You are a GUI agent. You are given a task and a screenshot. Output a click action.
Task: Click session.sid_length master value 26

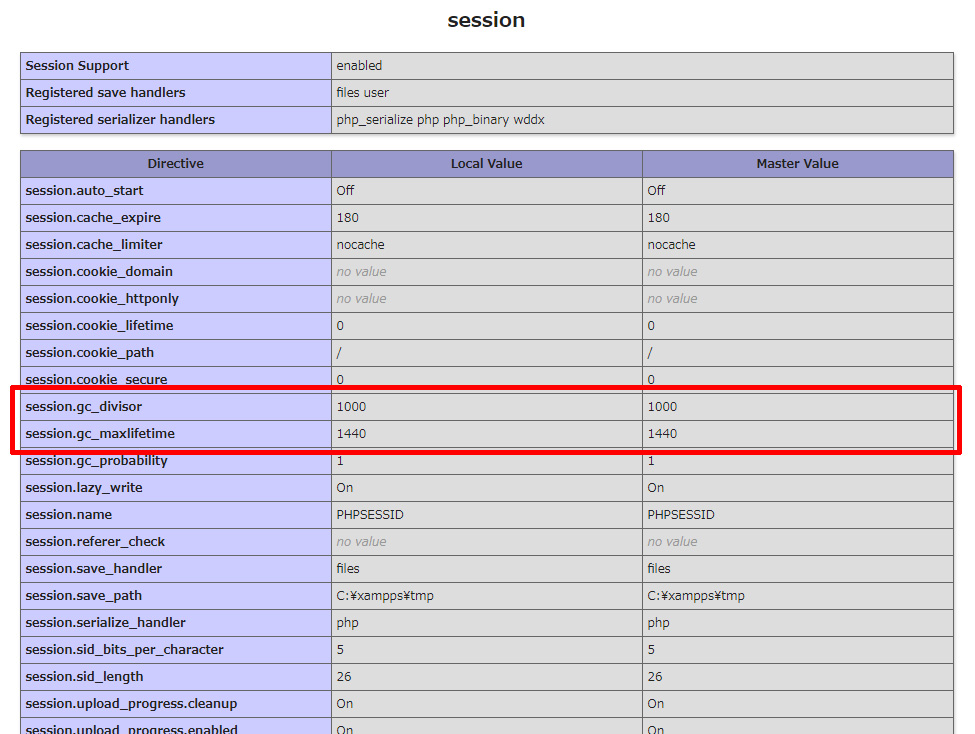tap(655, 677)
